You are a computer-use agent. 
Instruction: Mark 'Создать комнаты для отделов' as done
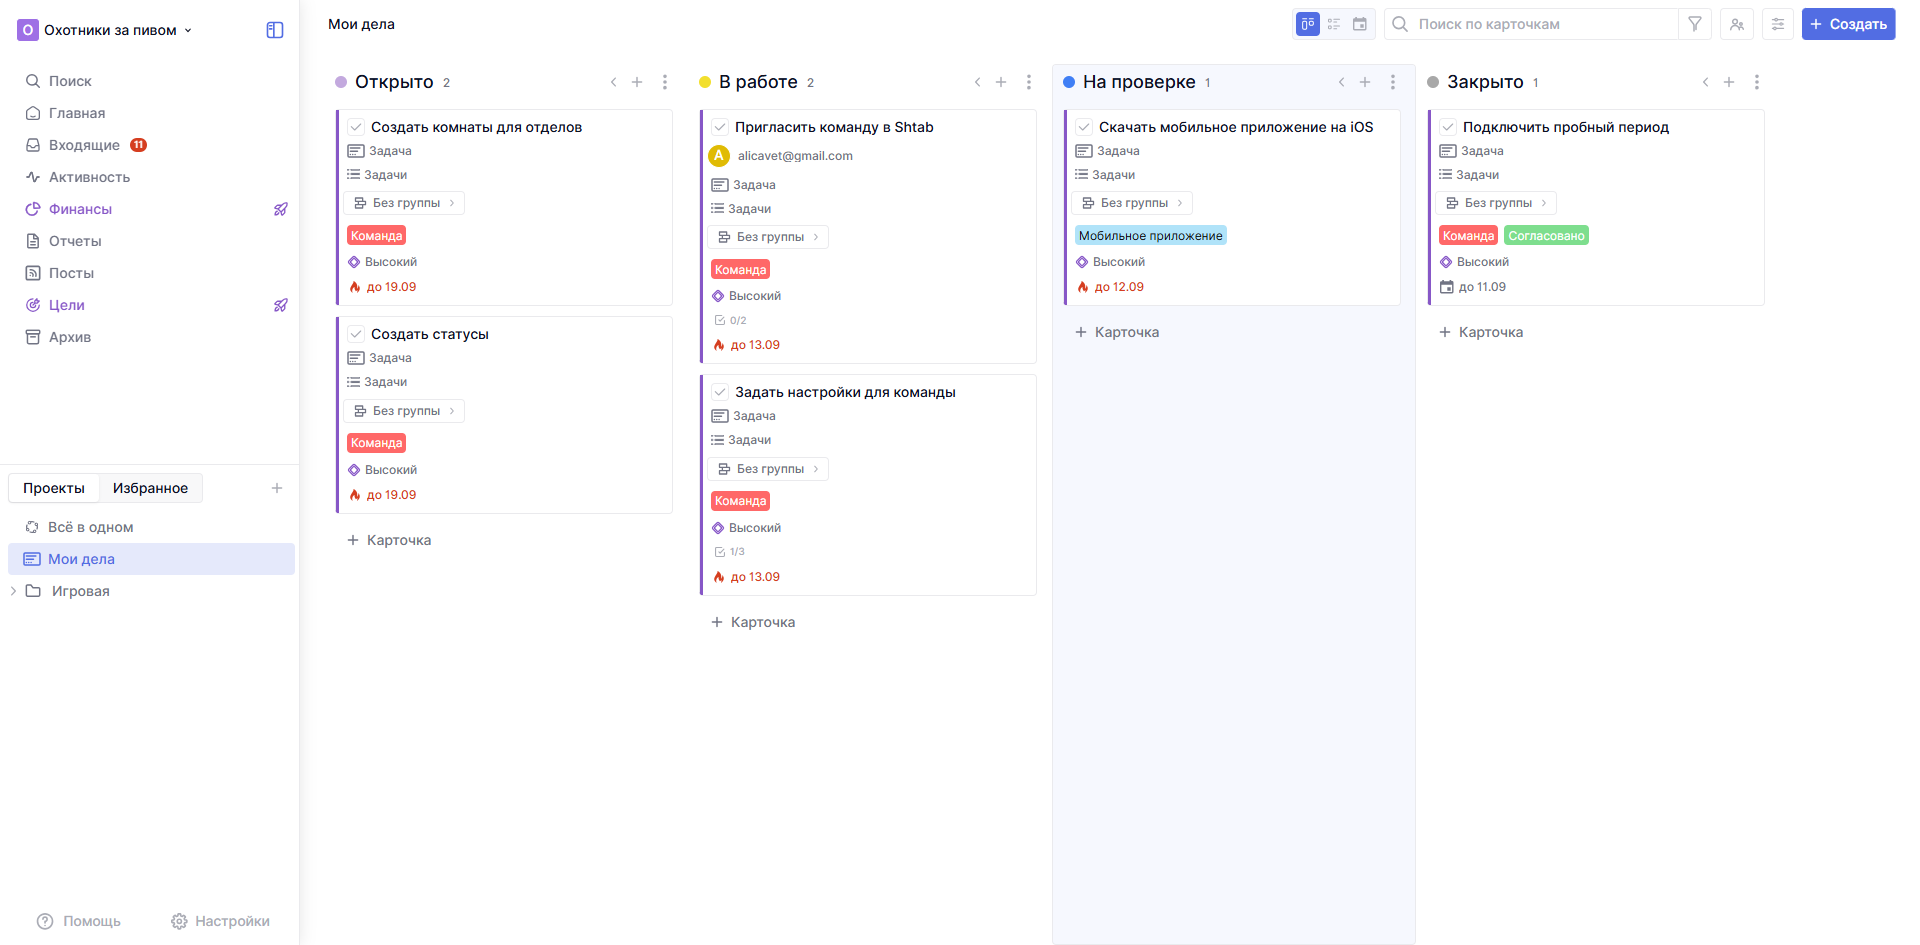(356, 127)
